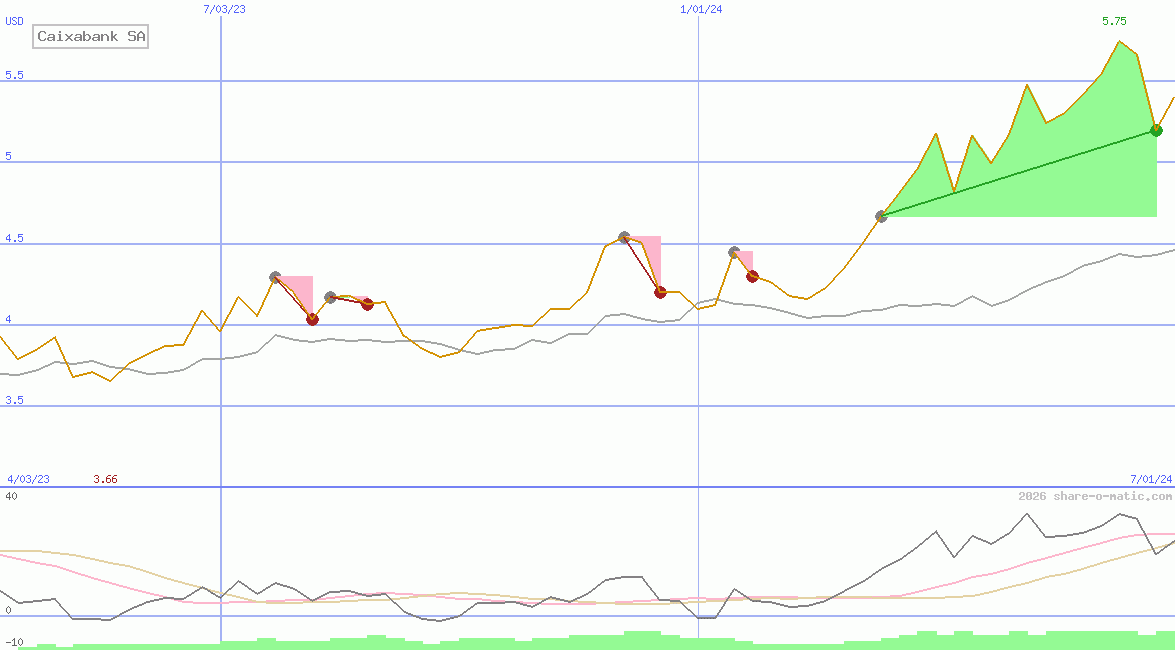This screenshot has height=650, width=1175.
Task: Click the red 3.66 price value
Action: click(104, 478)
